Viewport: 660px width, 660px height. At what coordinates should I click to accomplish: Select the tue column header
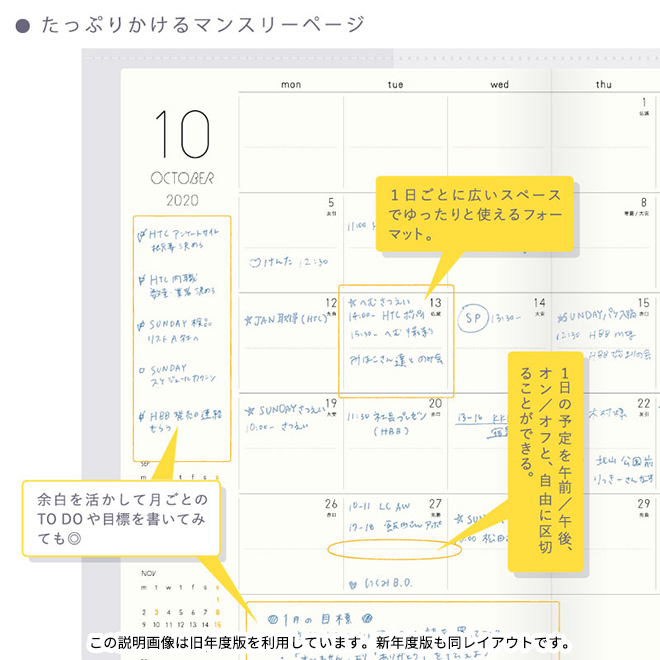point(396,85)
